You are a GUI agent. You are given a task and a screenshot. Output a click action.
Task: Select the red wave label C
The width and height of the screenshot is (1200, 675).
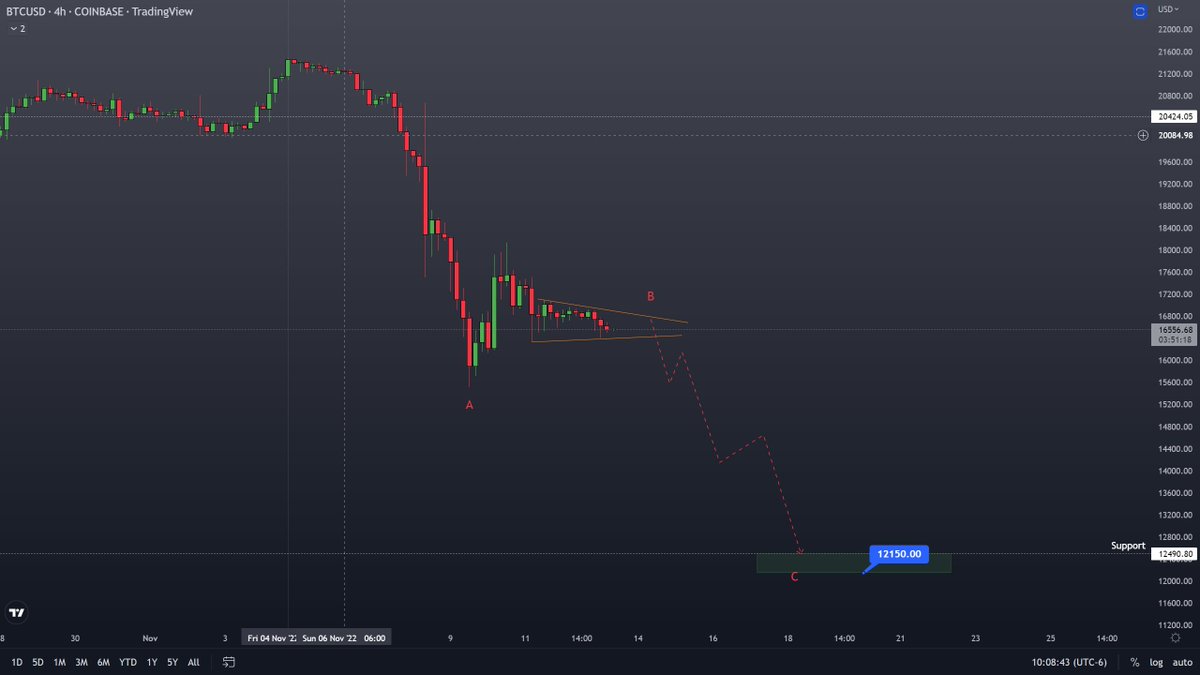(x=794, y=577)
